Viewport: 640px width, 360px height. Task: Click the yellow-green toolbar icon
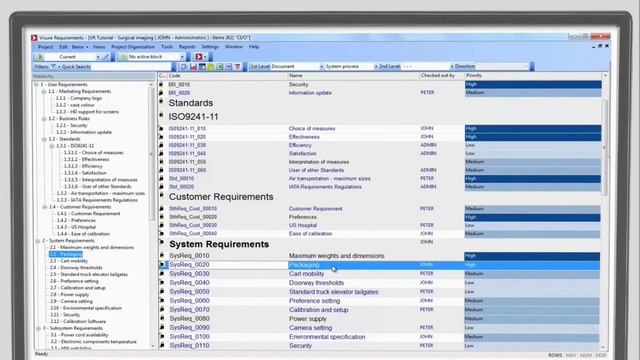211,67
